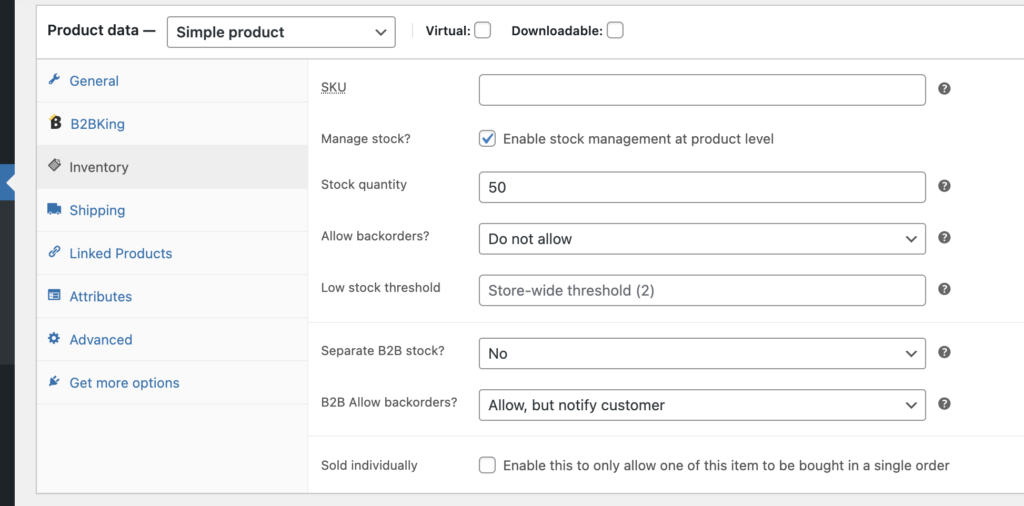Open the Advanced tab
This screenshot has width=1024, height=506.
[x=172, y=340]
